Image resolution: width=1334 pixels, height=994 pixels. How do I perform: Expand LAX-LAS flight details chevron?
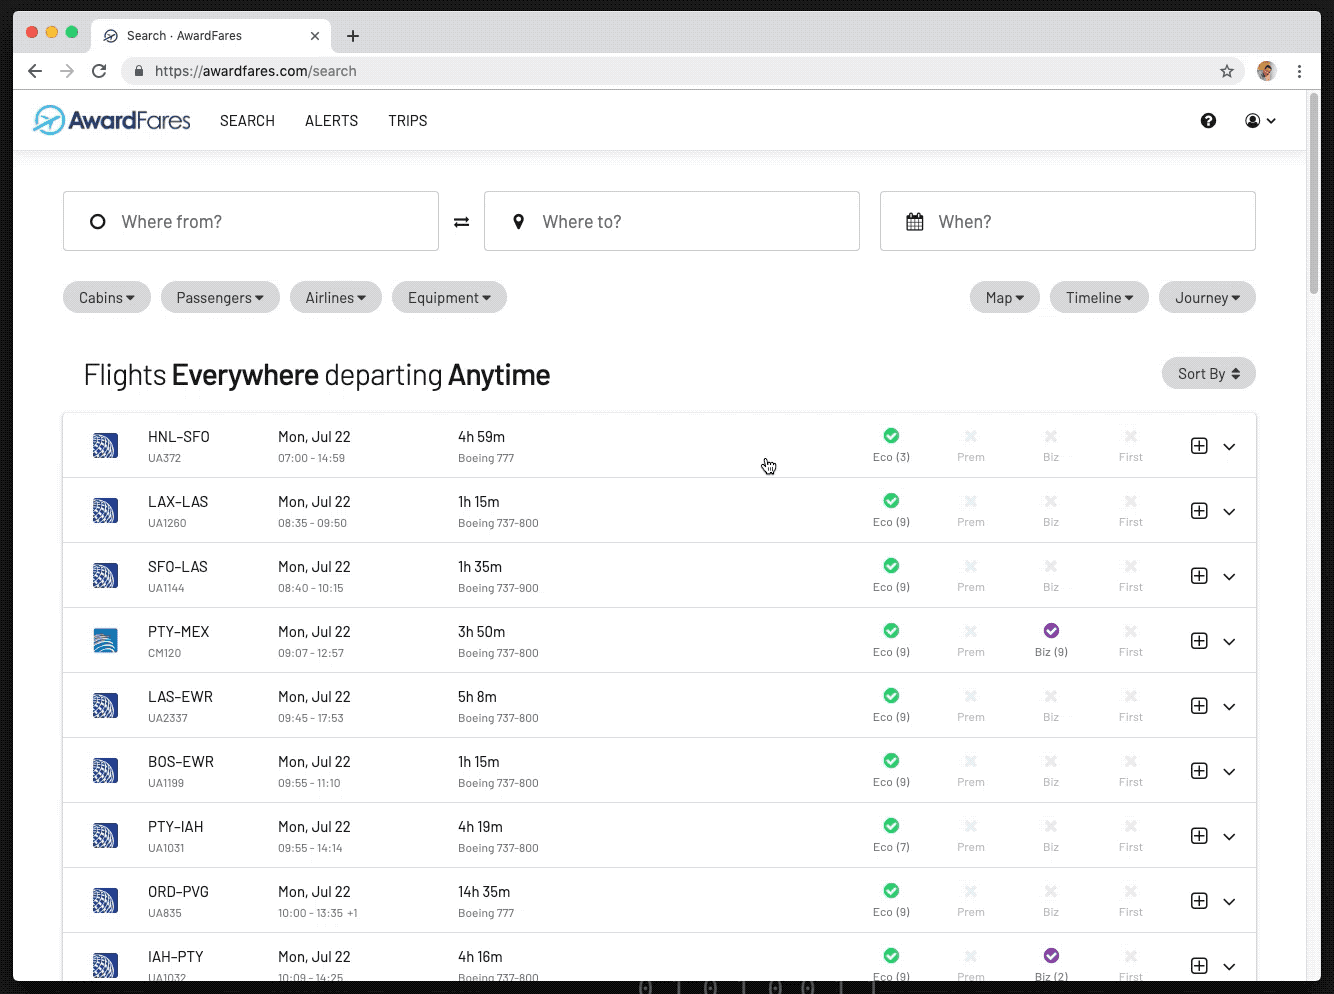[x=1229, y=512]
